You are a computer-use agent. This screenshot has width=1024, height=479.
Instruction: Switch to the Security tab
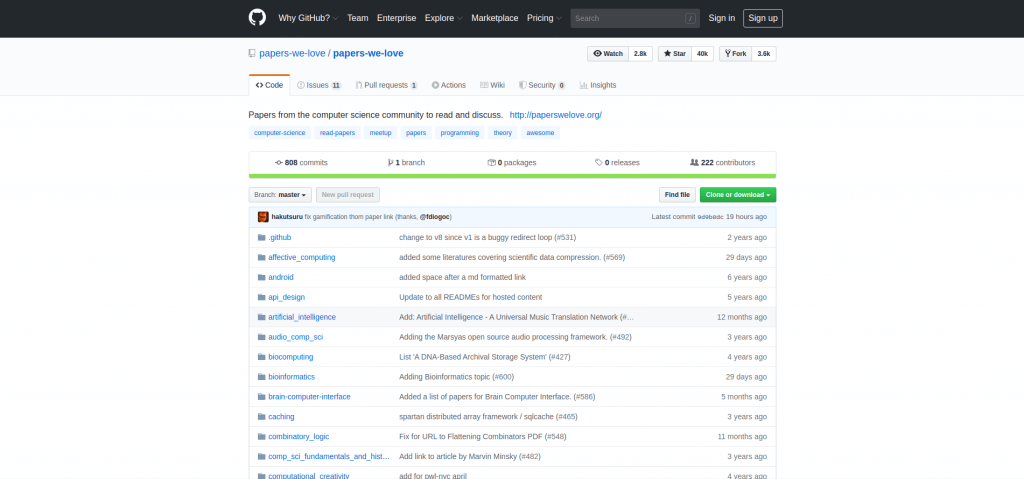tap(542, 85)
